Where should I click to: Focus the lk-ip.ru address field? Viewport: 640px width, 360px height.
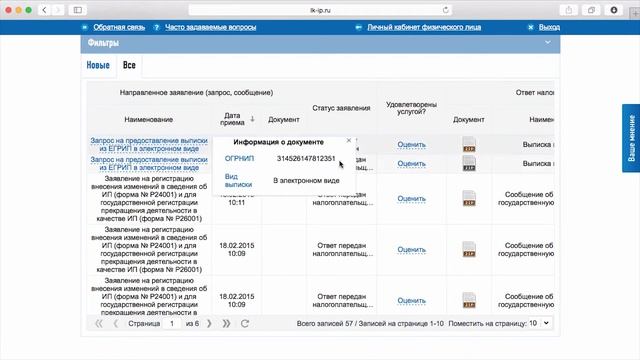tap(320, 10)
